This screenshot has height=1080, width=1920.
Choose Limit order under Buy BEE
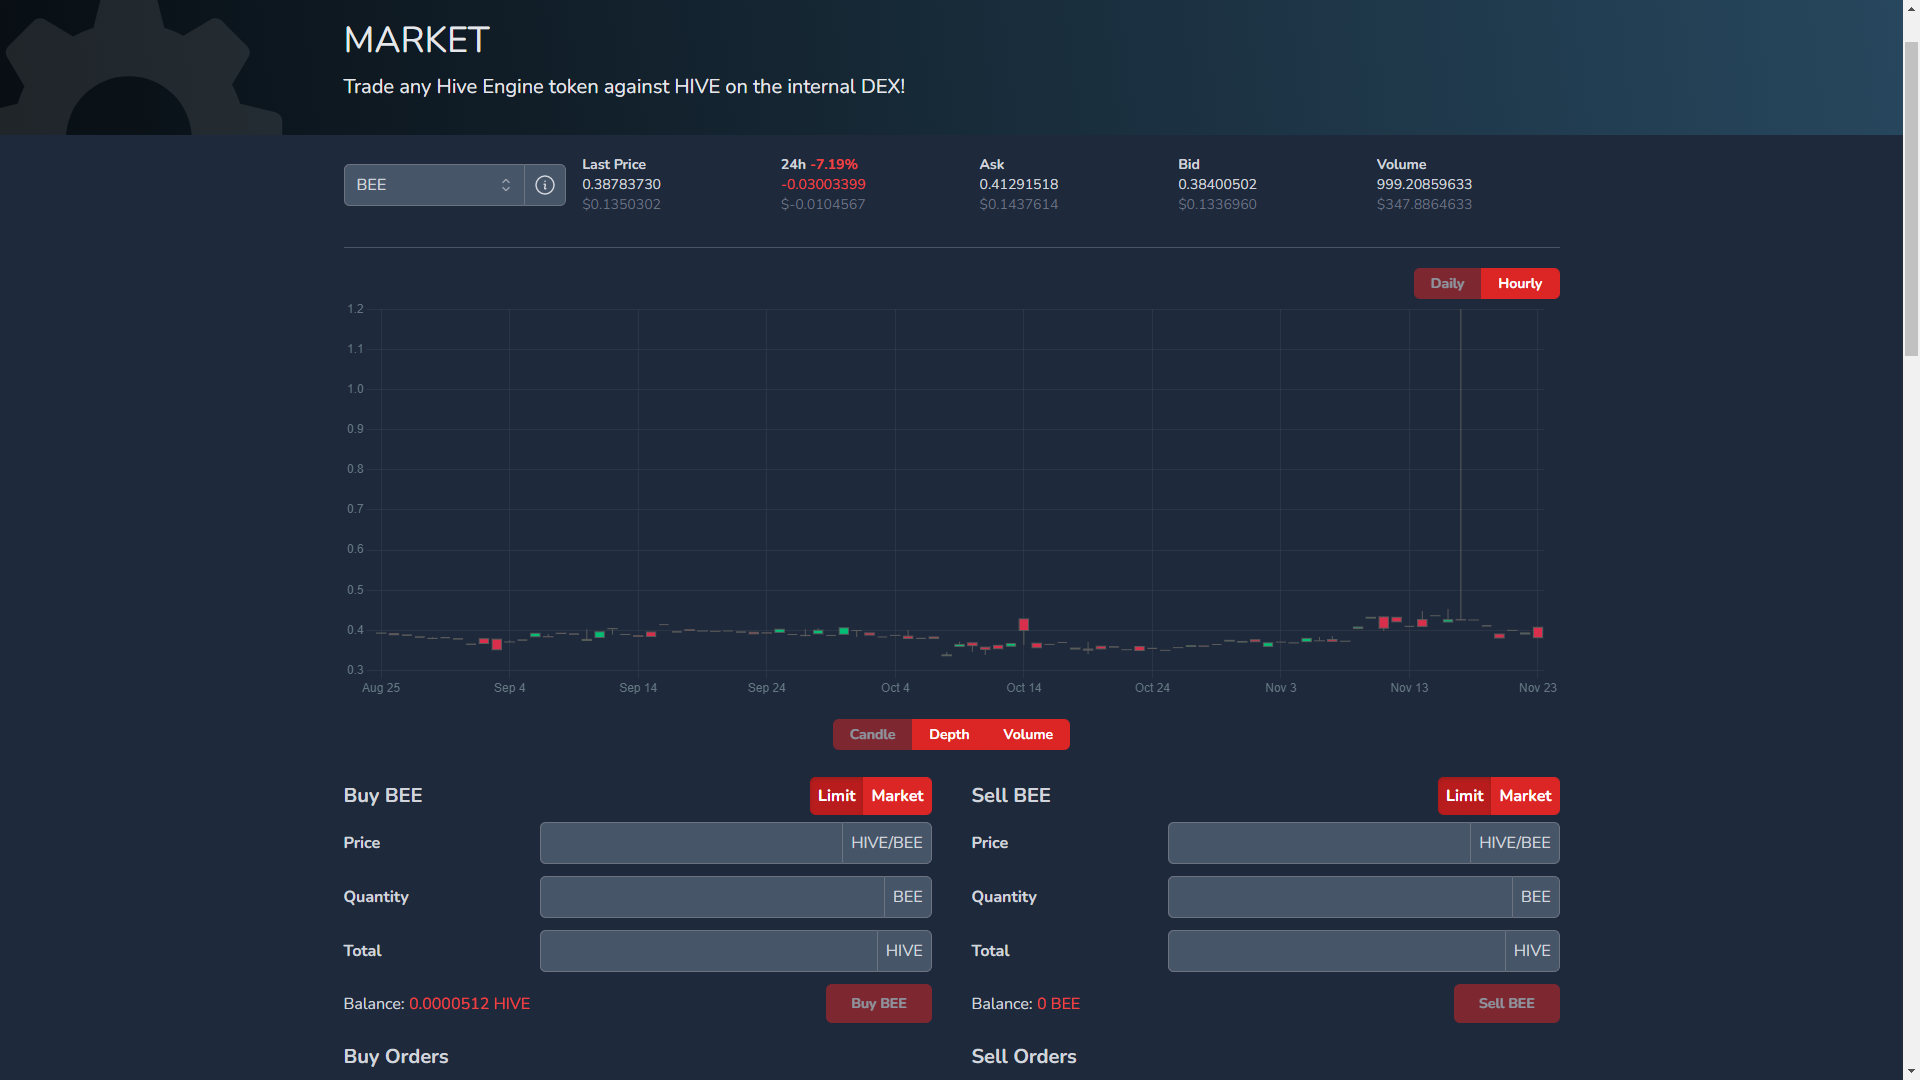pos(836,796)
